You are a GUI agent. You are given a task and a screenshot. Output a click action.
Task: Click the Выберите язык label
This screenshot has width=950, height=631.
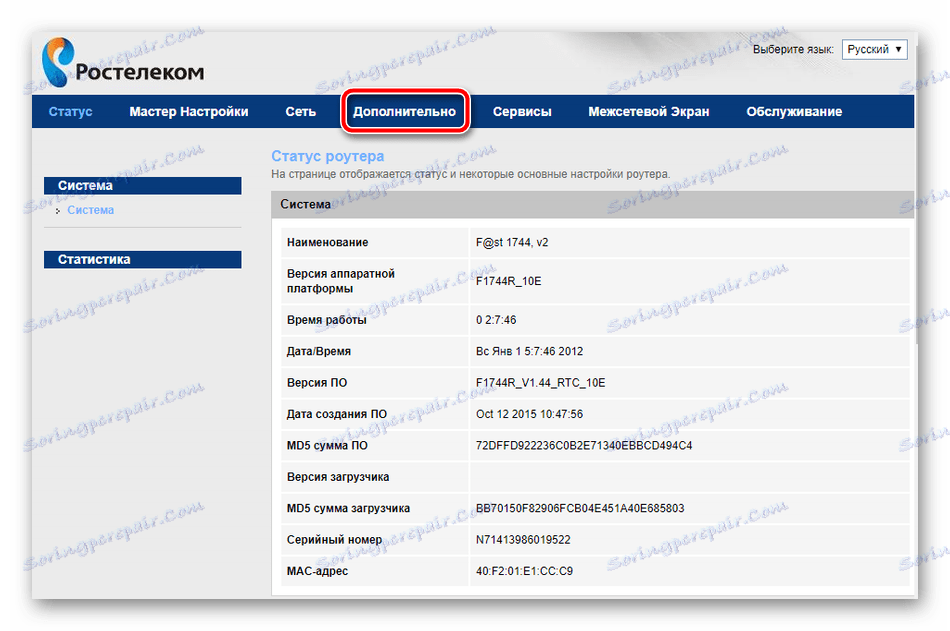coord(793,50)
